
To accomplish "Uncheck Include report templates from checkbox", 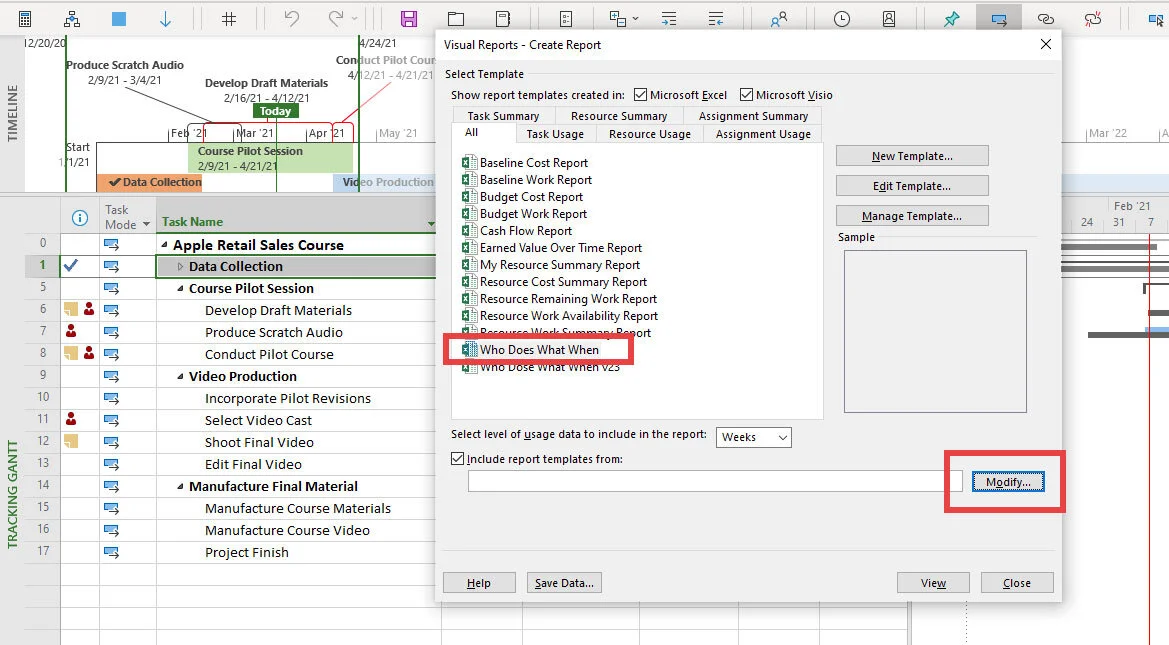I will click(457, 459).
